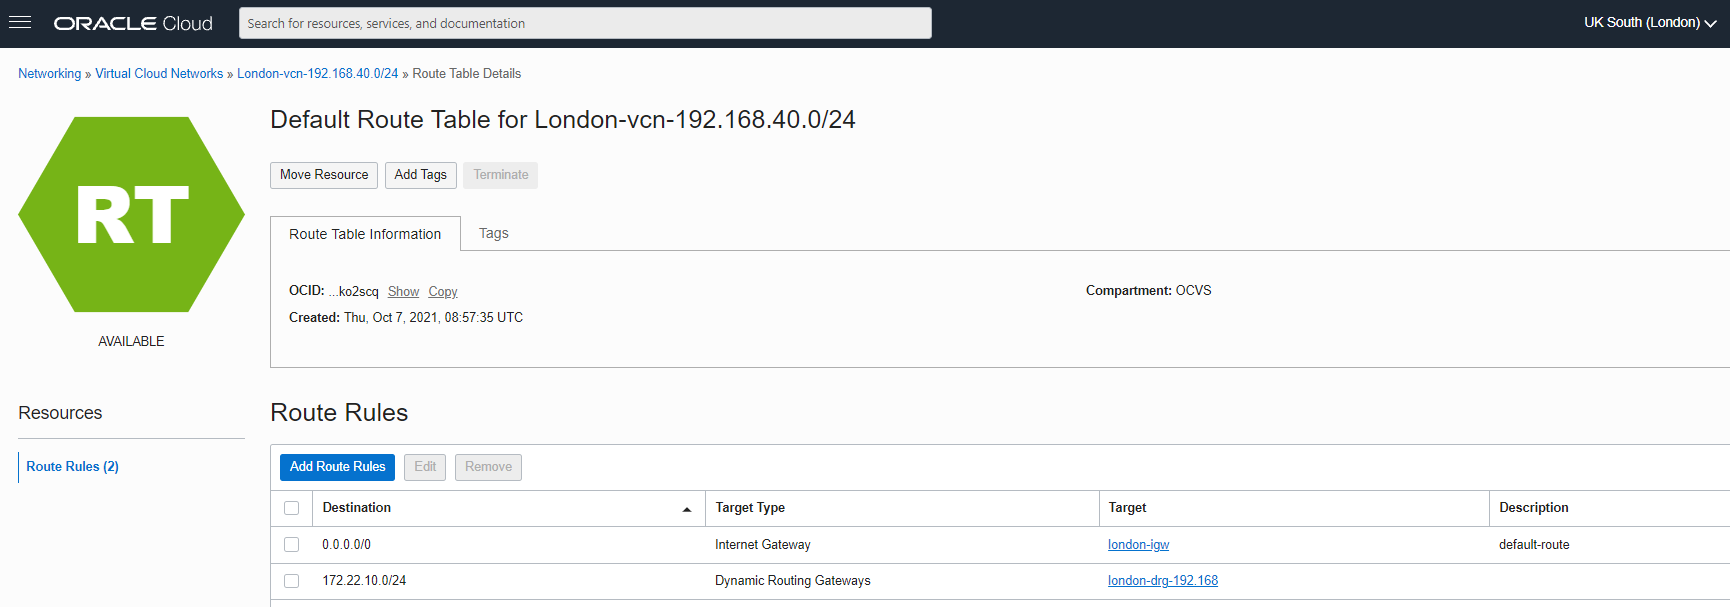Focus the resource search field
Viewport: 1730px width, 607px height.
(585, 23)
